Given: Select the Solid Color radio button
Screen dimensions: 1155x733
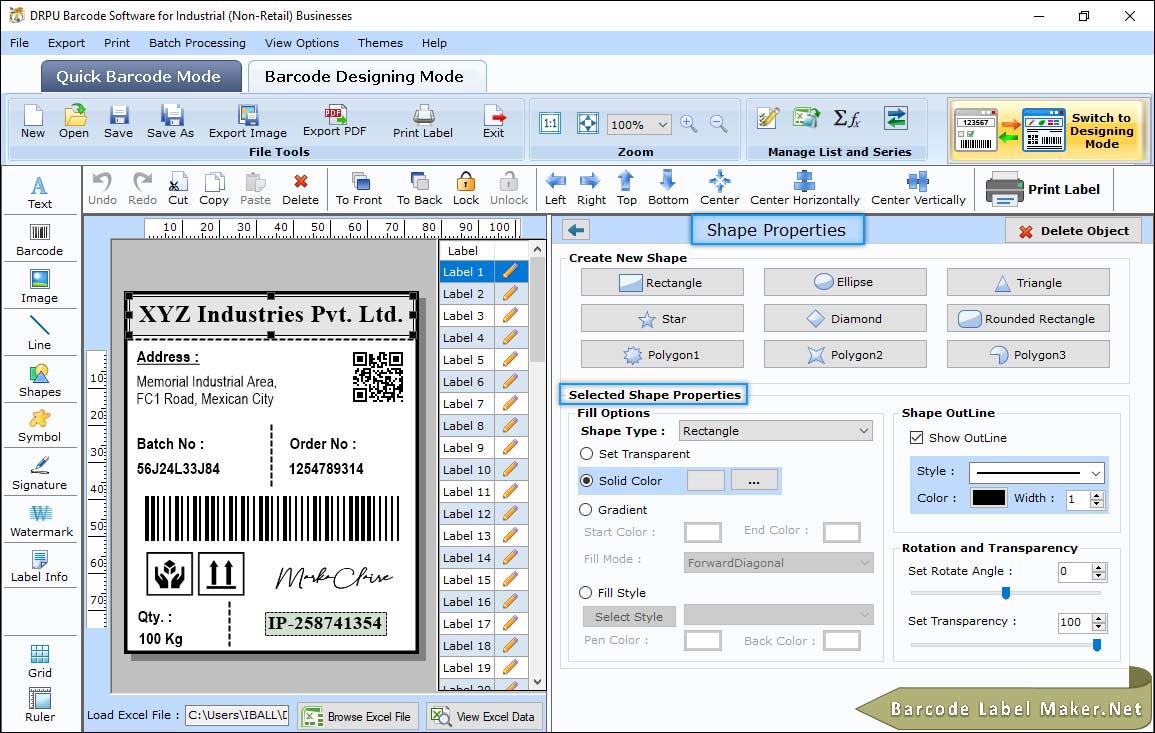Looking at the screenshot, I should pyautogui.click(x=586, y=480).
